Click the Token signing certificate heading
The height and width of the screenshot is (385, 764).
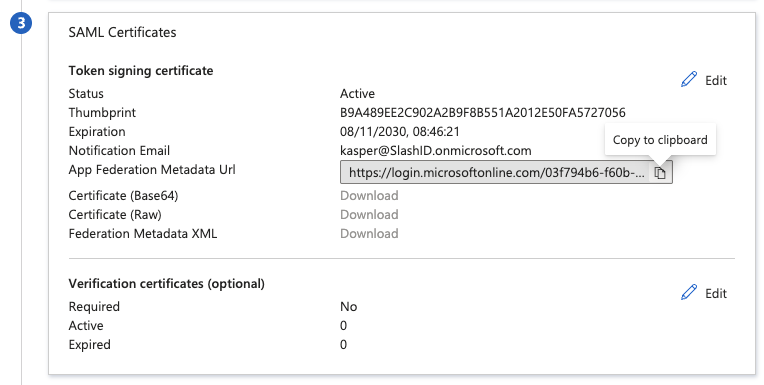pyautogui.click(x=141, y=71)
